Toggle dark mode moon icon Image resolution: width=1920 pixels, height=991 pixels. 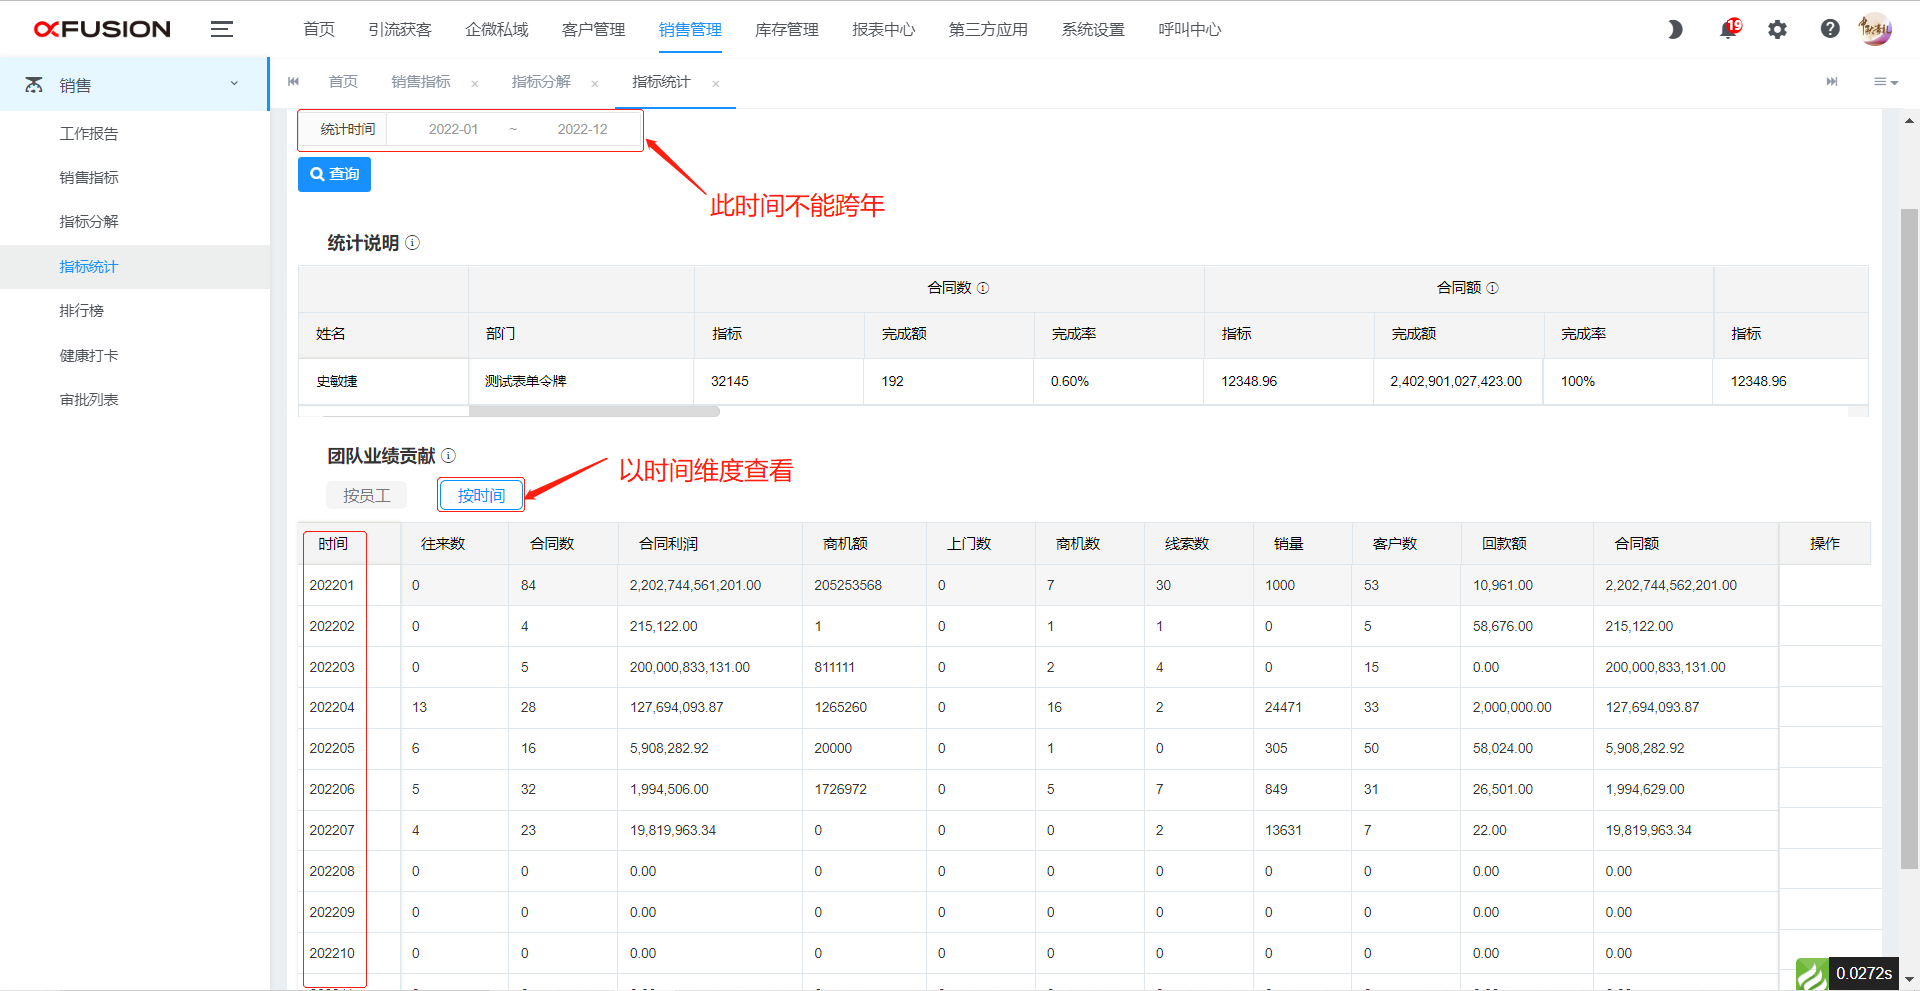(1675, 29)
